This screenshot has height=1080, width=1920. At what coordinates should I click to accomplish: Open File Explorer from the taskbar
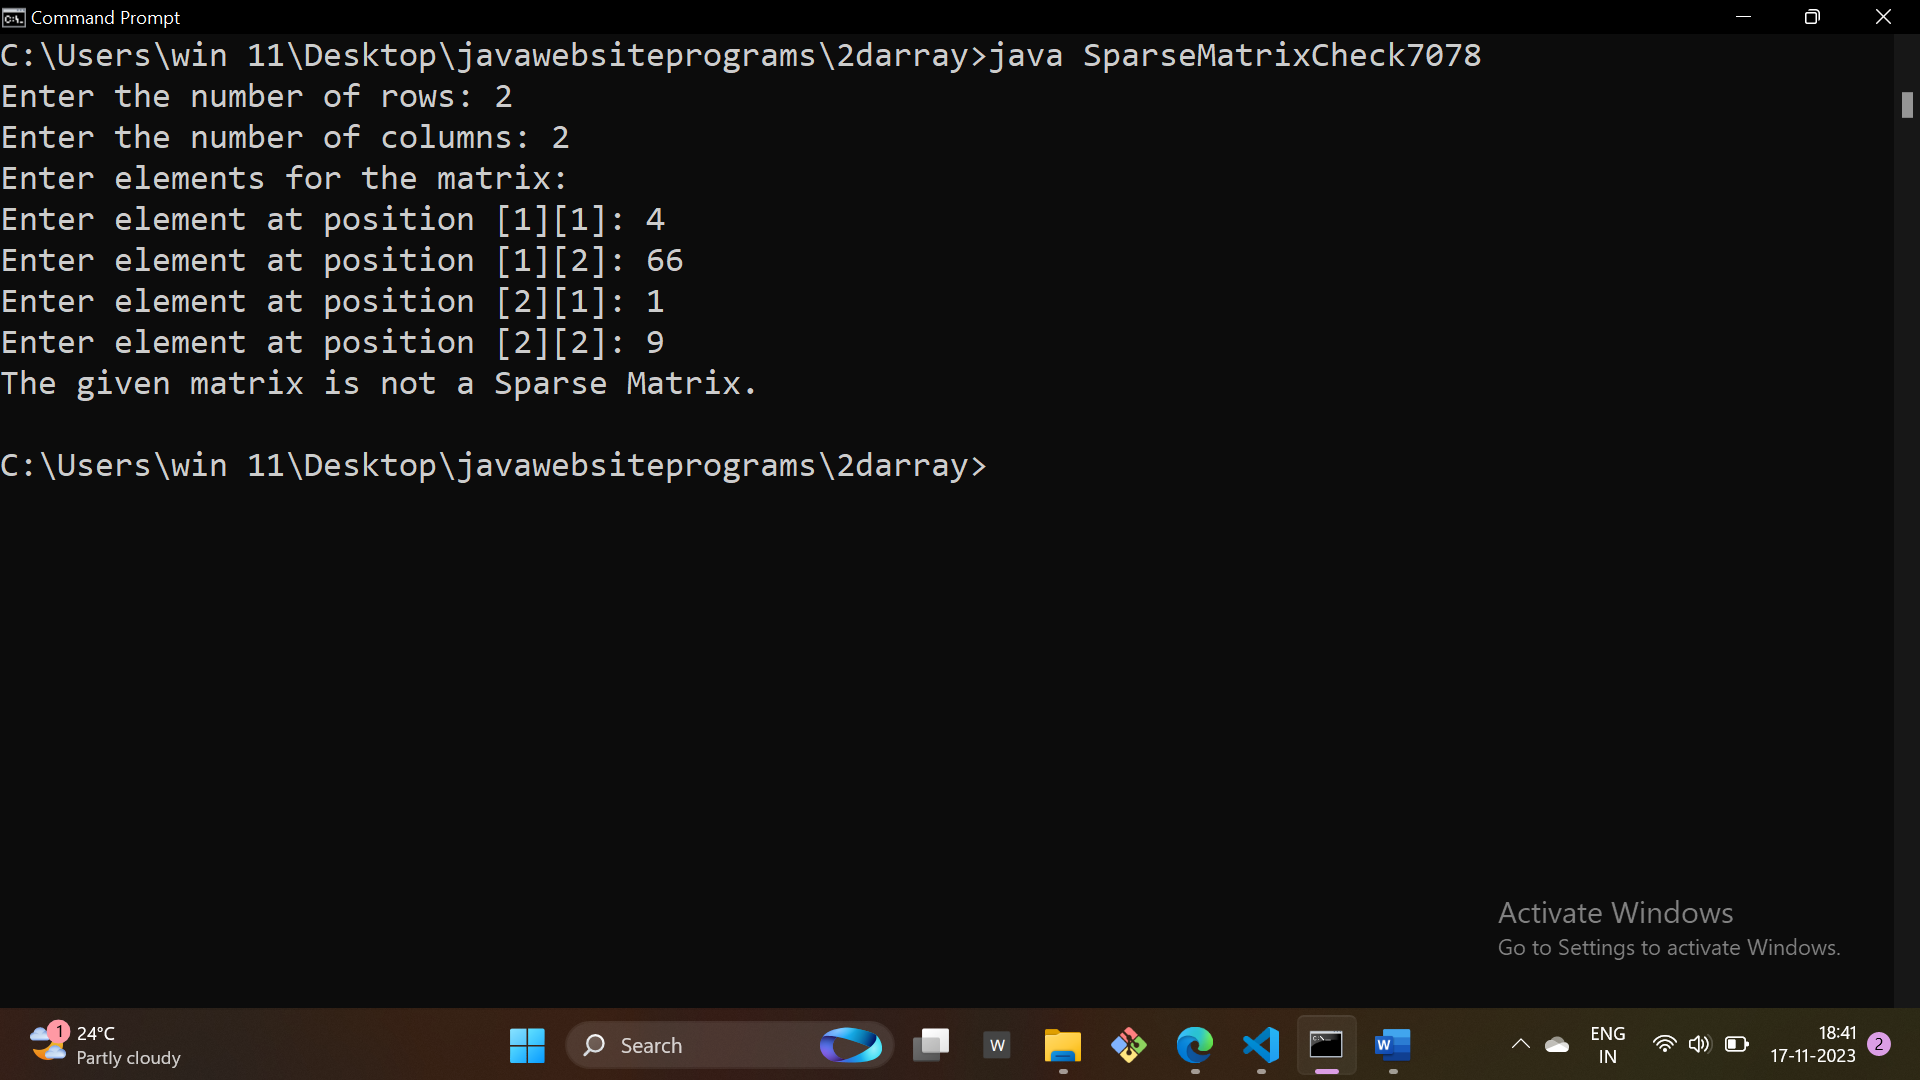click(x=1062, y=1045)
